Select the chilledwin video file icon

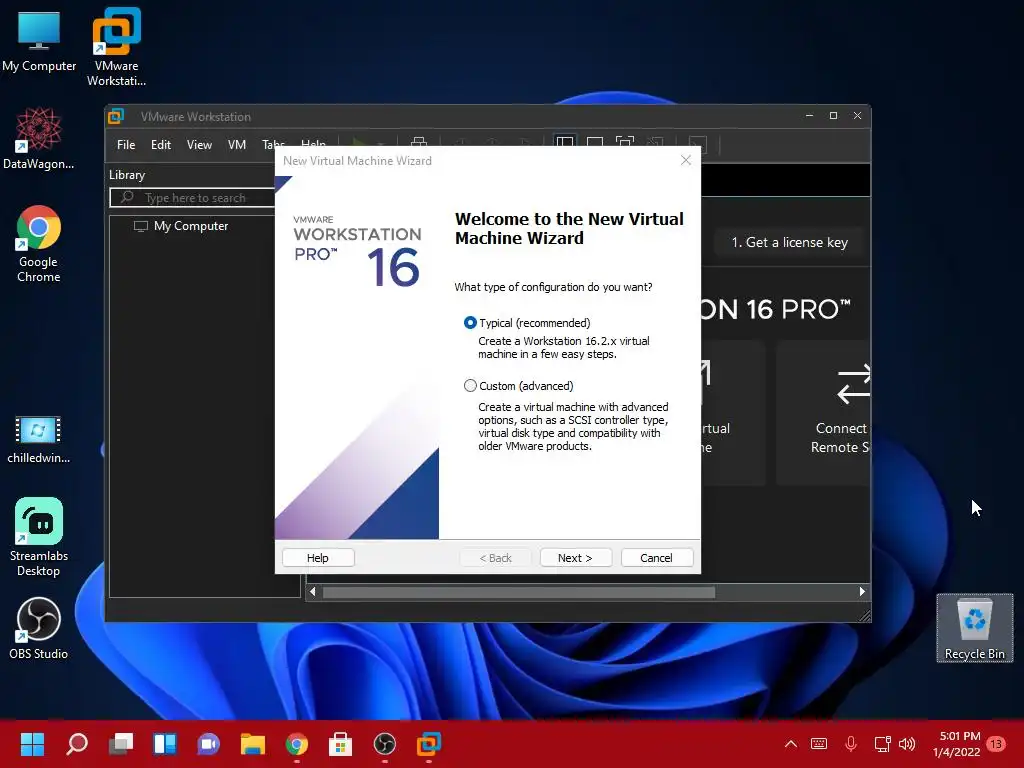(x=39, y=440)
